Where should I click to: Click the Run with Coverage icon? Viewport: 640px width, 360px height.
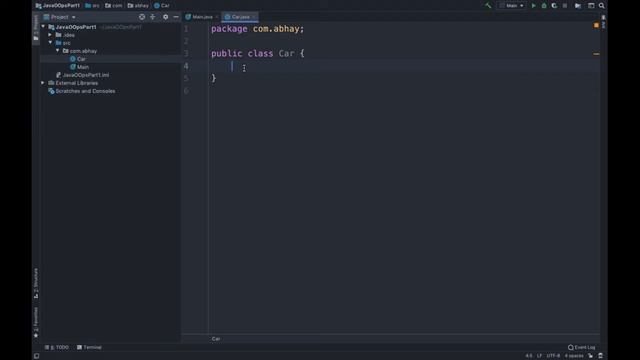click(x=554, y=6)
